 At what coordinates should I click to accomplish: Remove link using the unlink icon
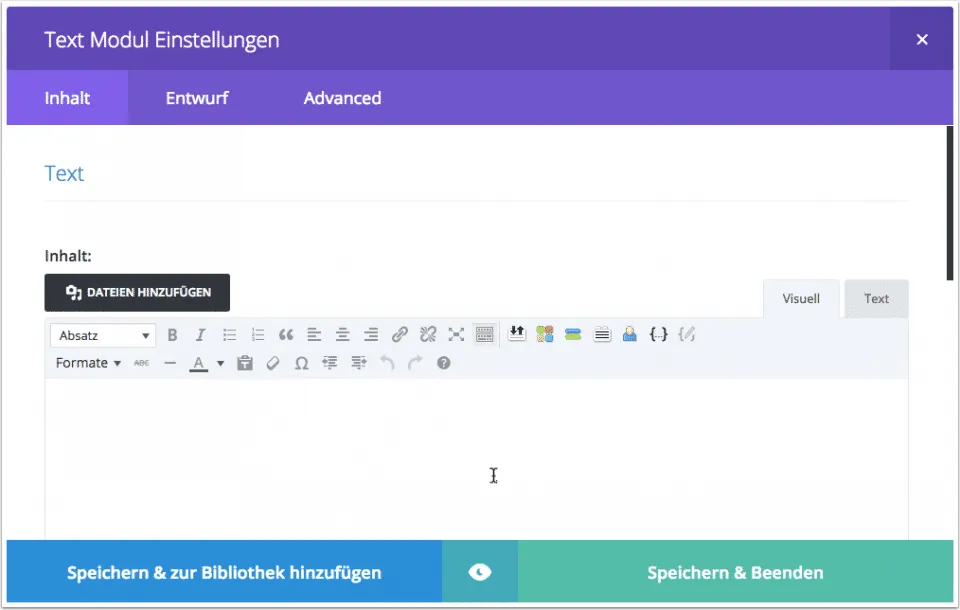[x=428, y=335]
